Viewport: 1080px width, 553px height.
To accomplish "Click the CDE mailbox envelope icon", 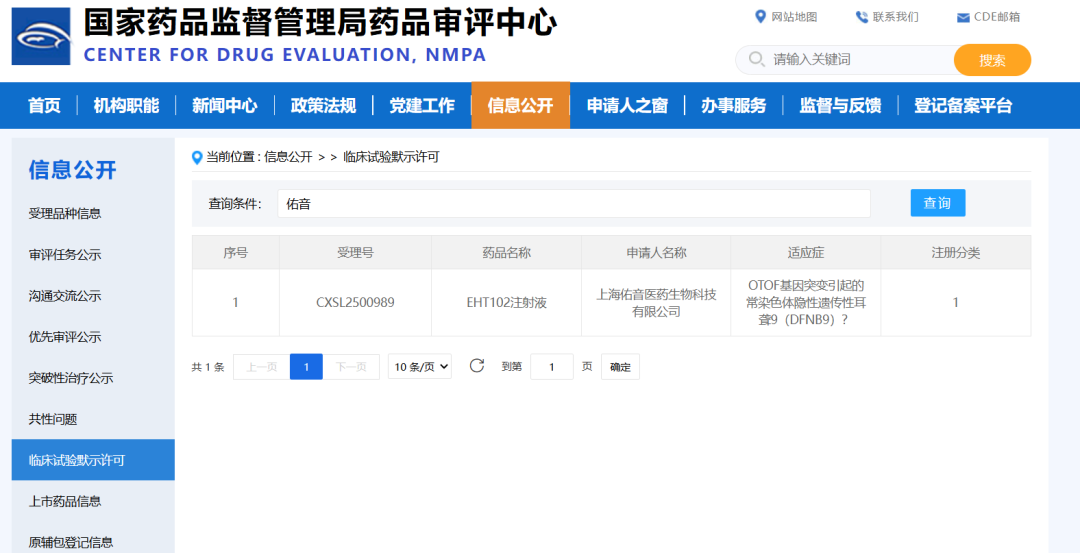I will click(963, 17).
